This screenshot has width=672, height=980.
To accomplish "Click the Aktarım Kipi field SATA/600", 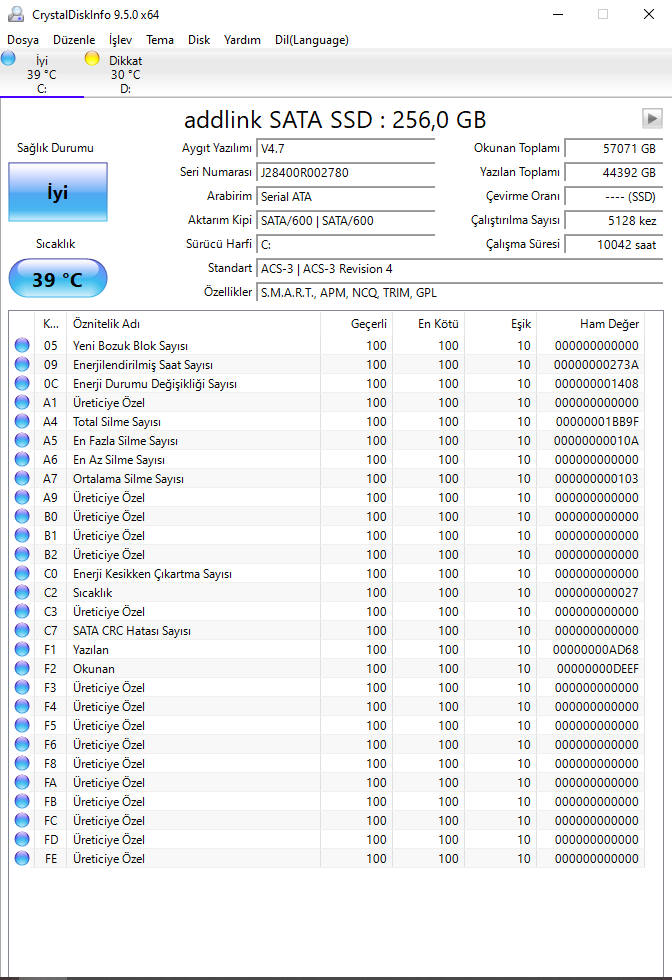I will [x=346, y=220].
